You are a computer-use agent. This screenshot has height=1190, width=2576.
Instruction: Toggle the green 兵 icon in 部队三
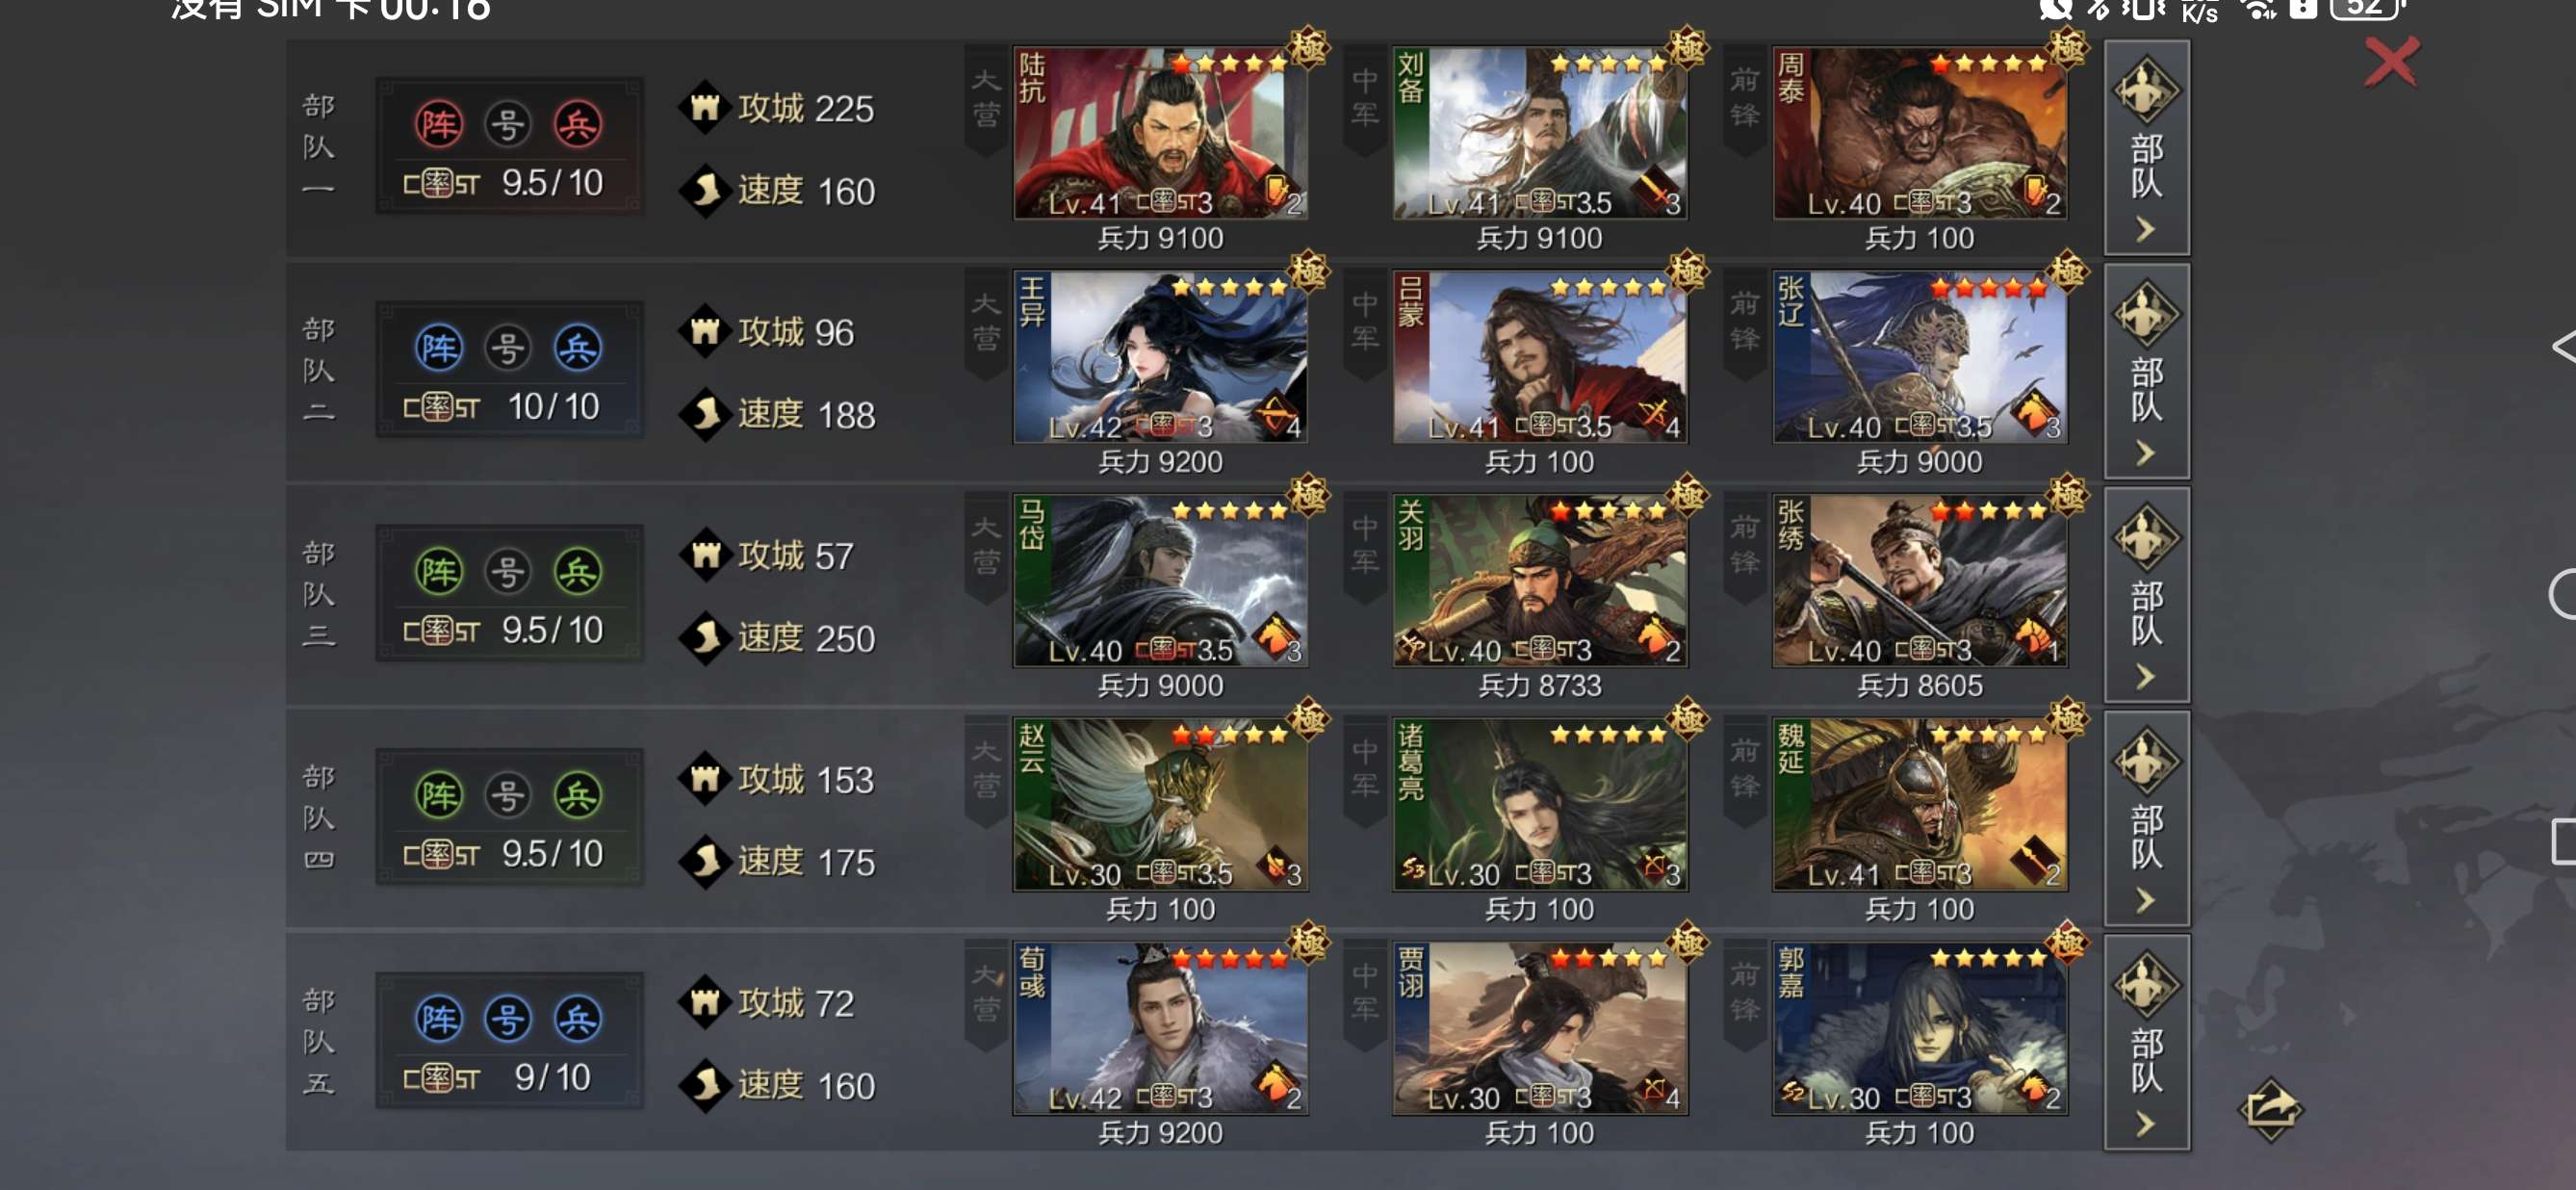579,572
